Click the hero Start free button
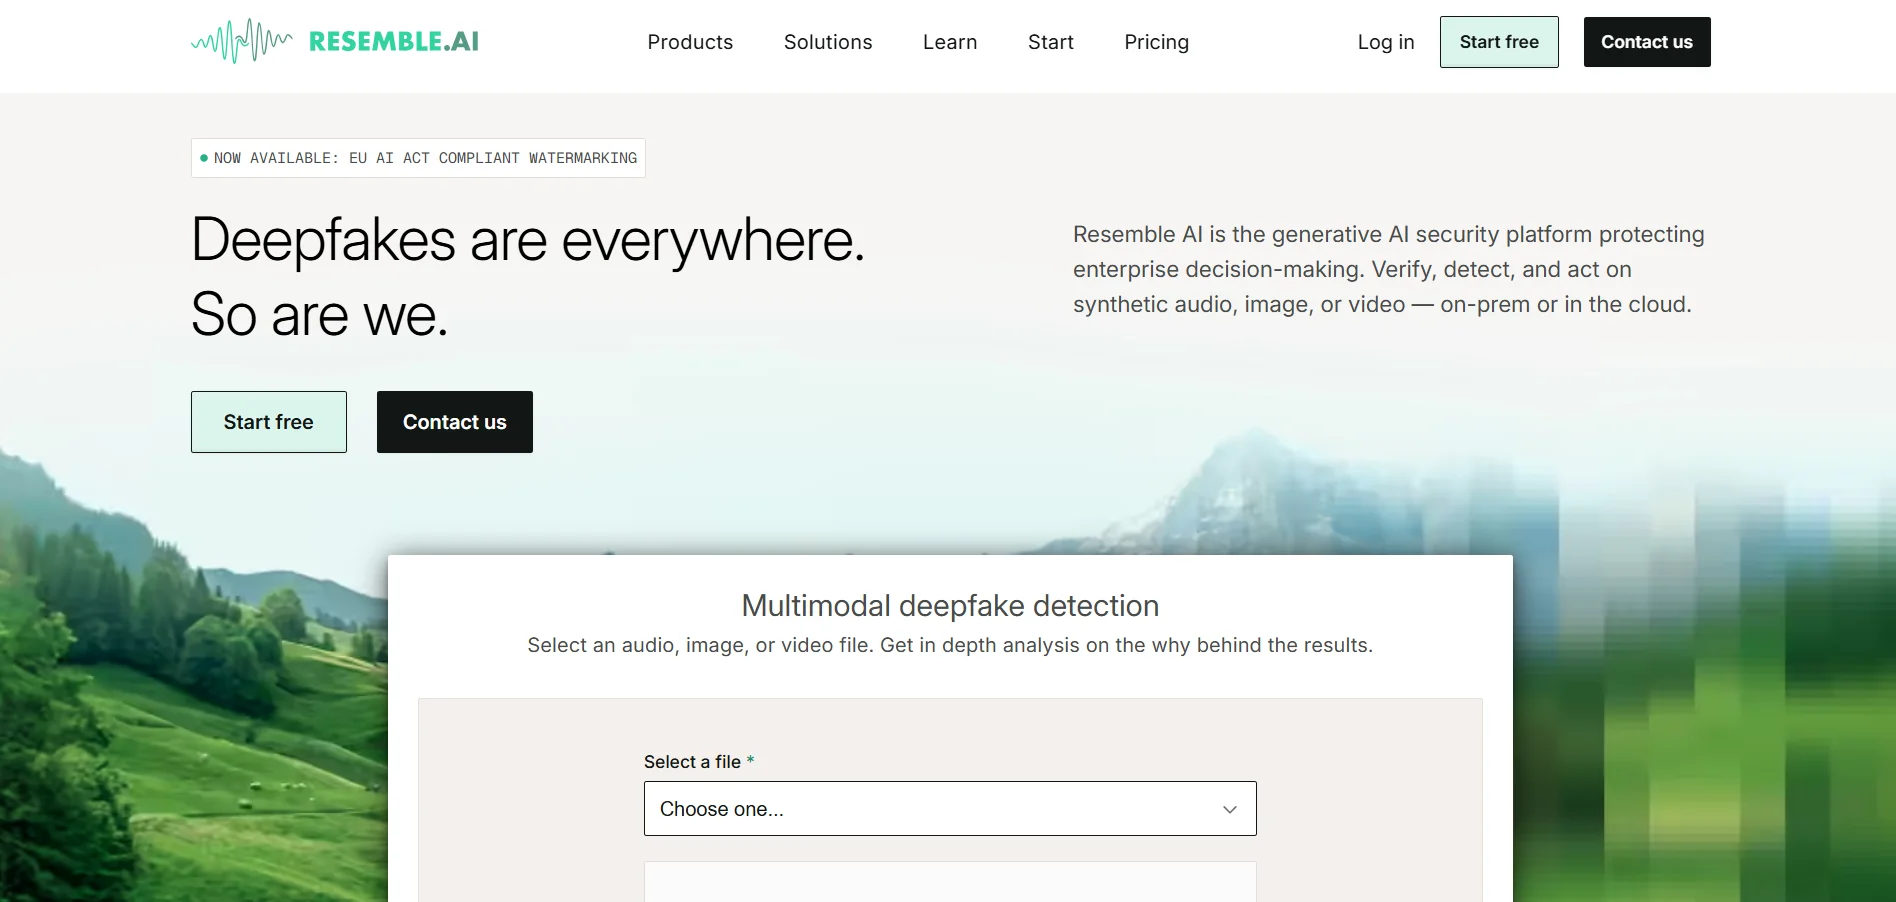This screenshot has height=902, width=1896. coord(269,422)
